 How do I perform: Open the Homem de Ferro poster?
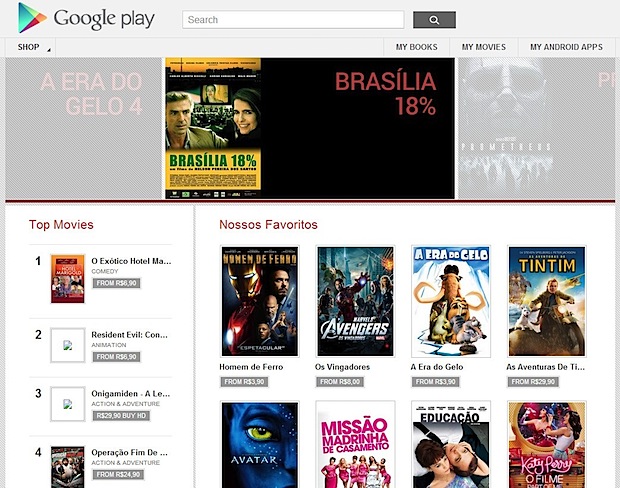[259, 301]
